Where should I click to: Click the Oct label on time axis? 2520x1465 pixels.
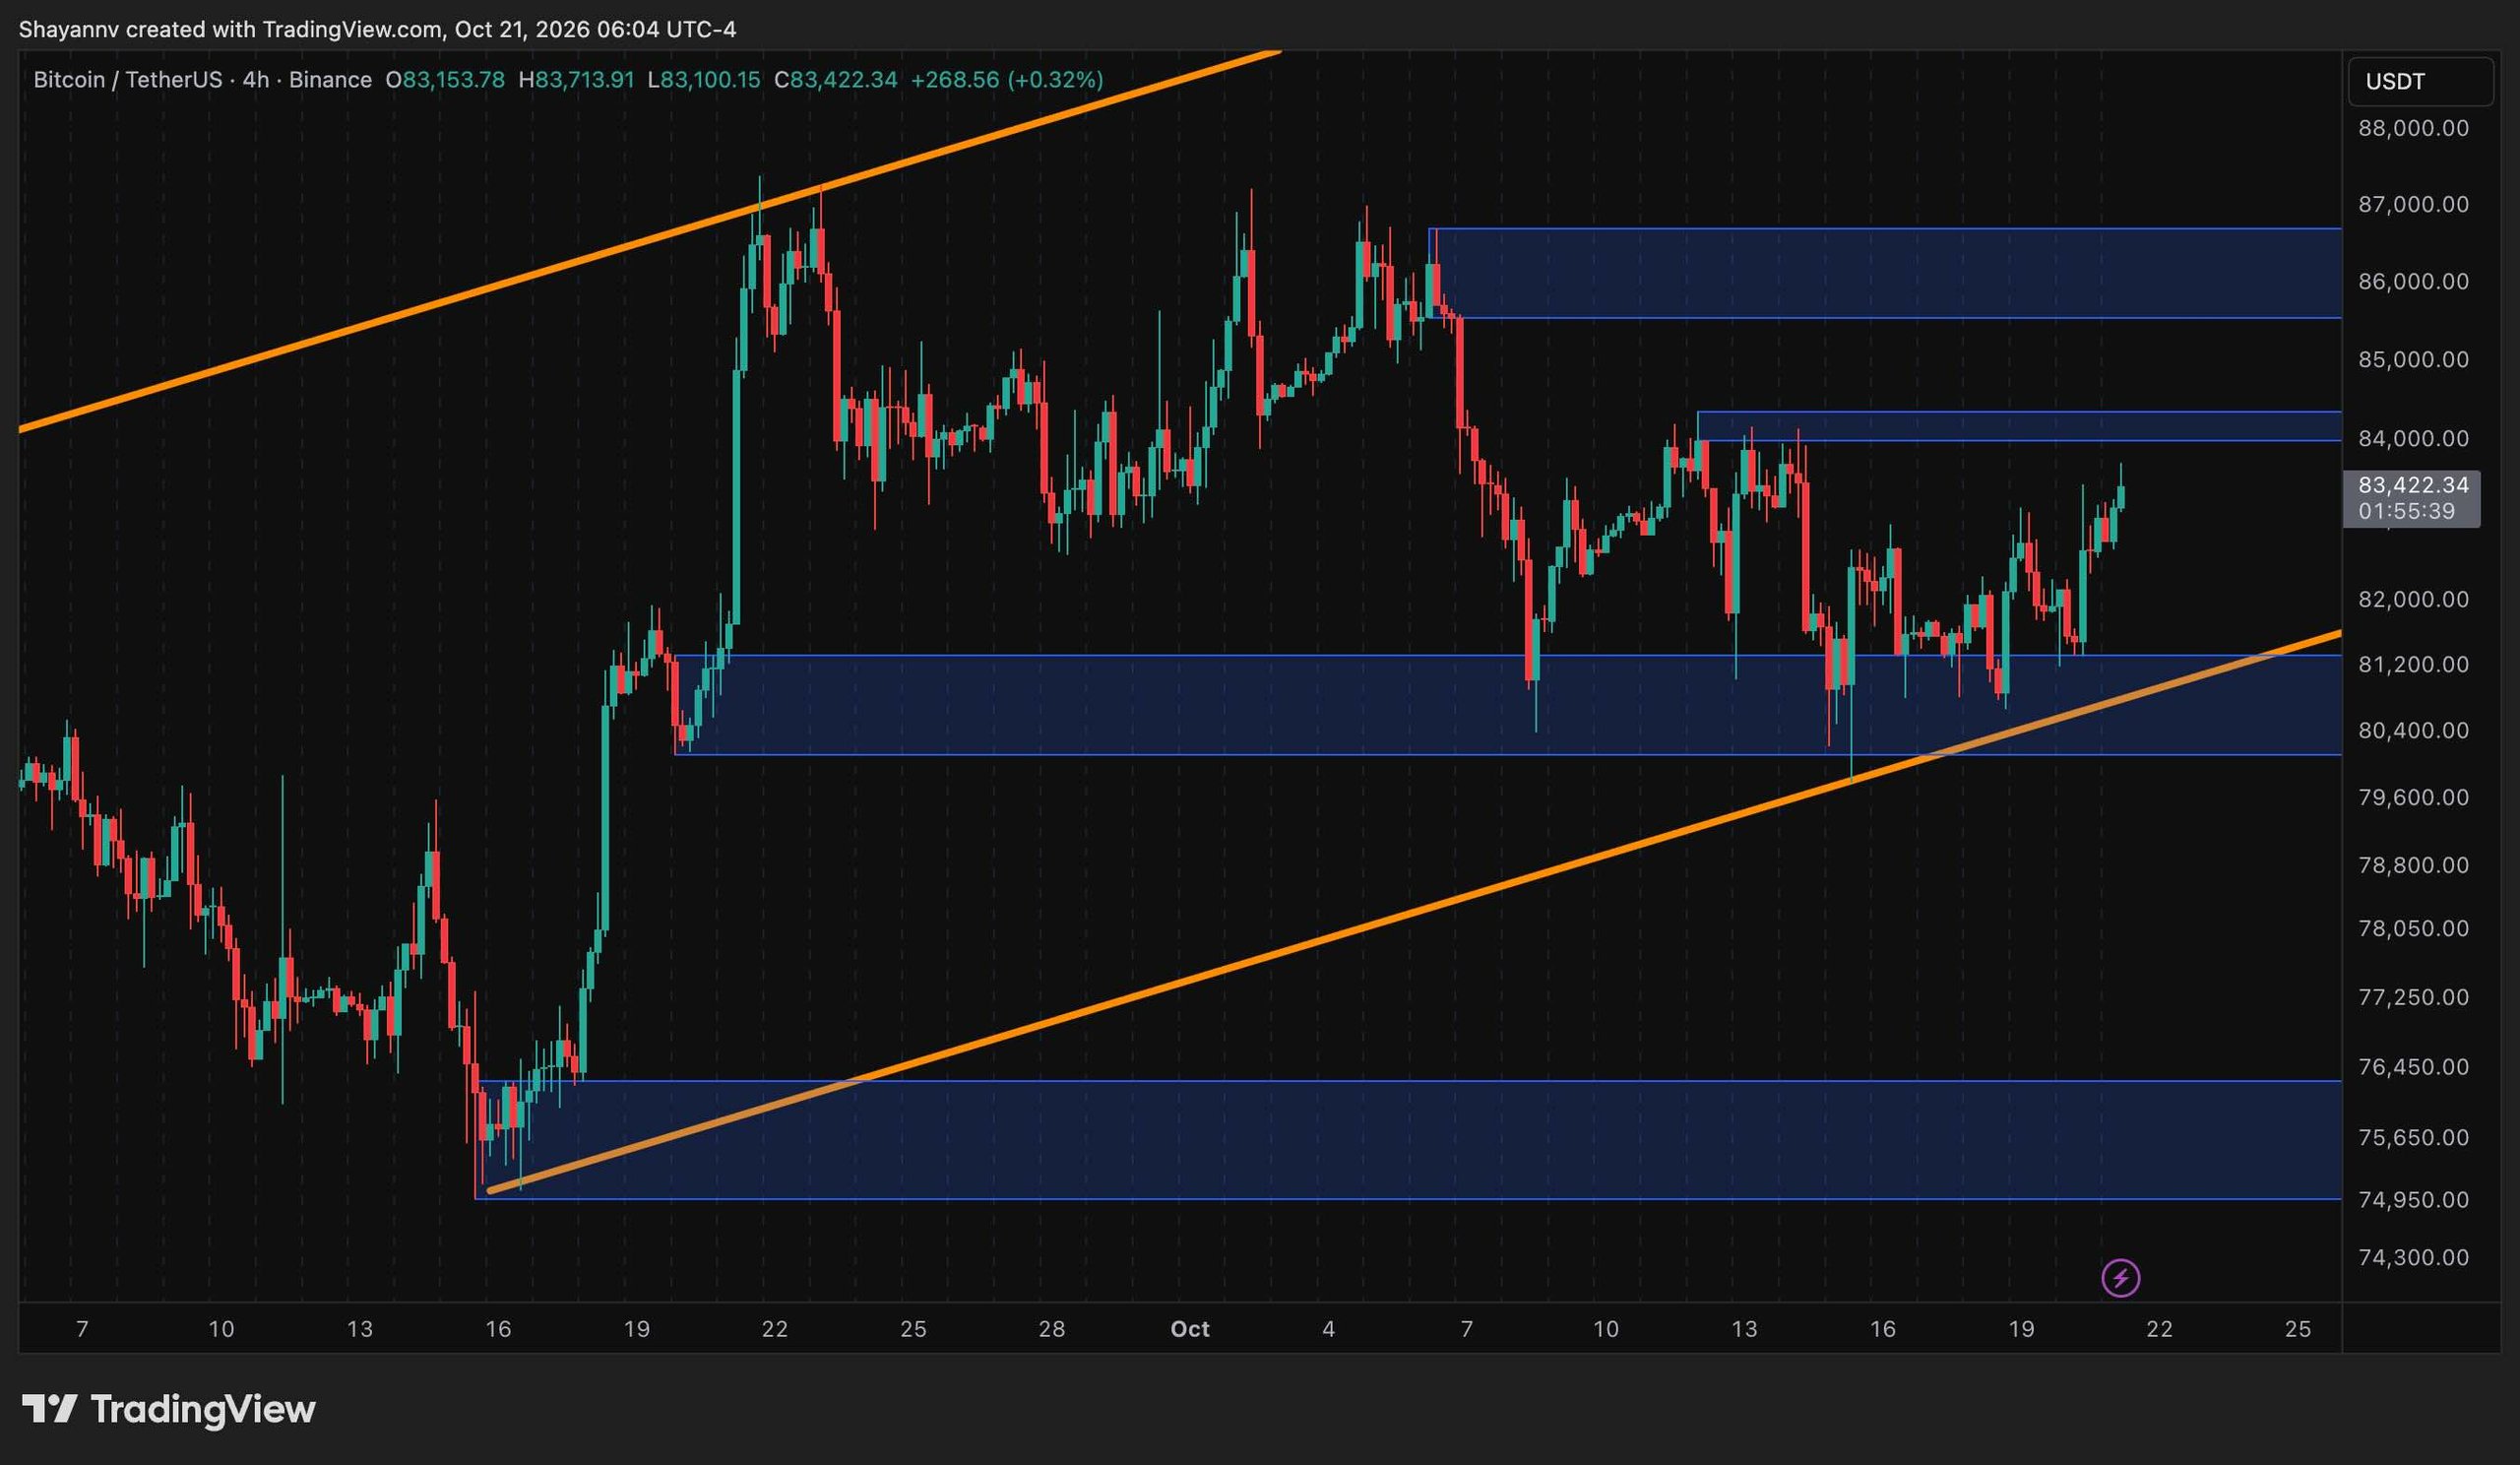(x=1190, y=1329)
